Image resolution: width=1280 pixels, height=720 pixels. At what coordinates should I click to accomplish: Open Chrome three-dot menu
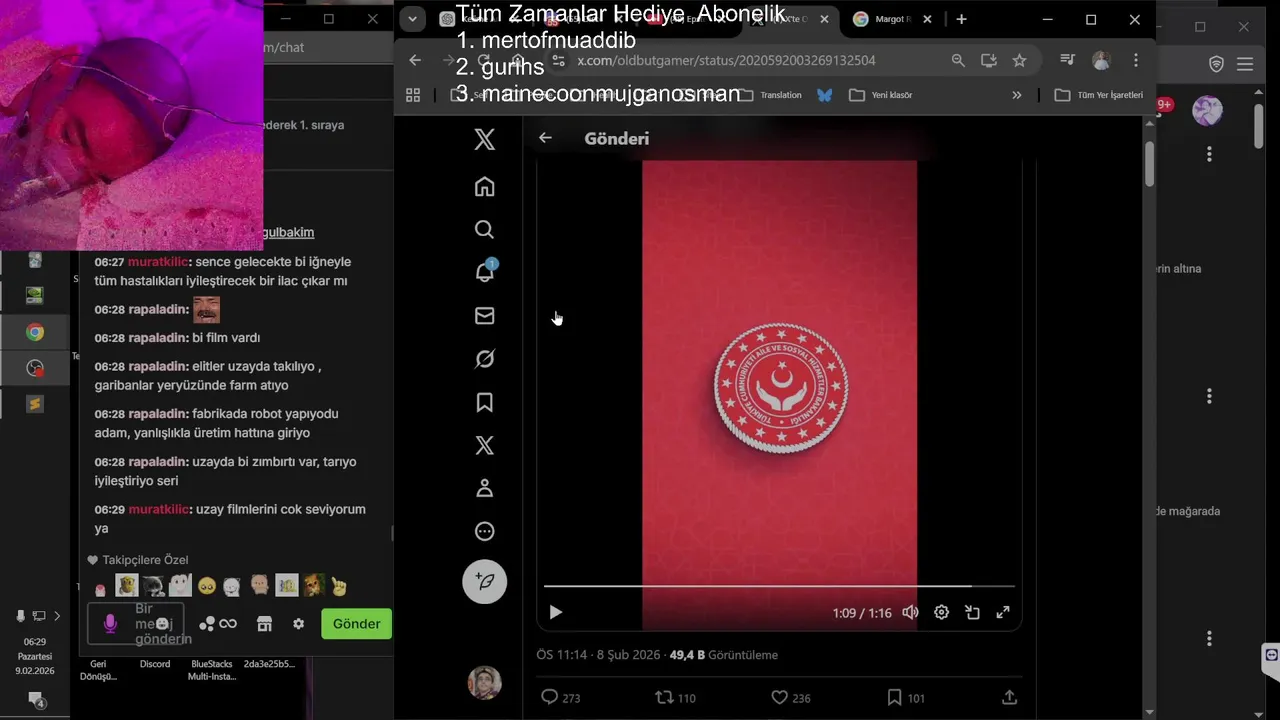coord(1136,60)
